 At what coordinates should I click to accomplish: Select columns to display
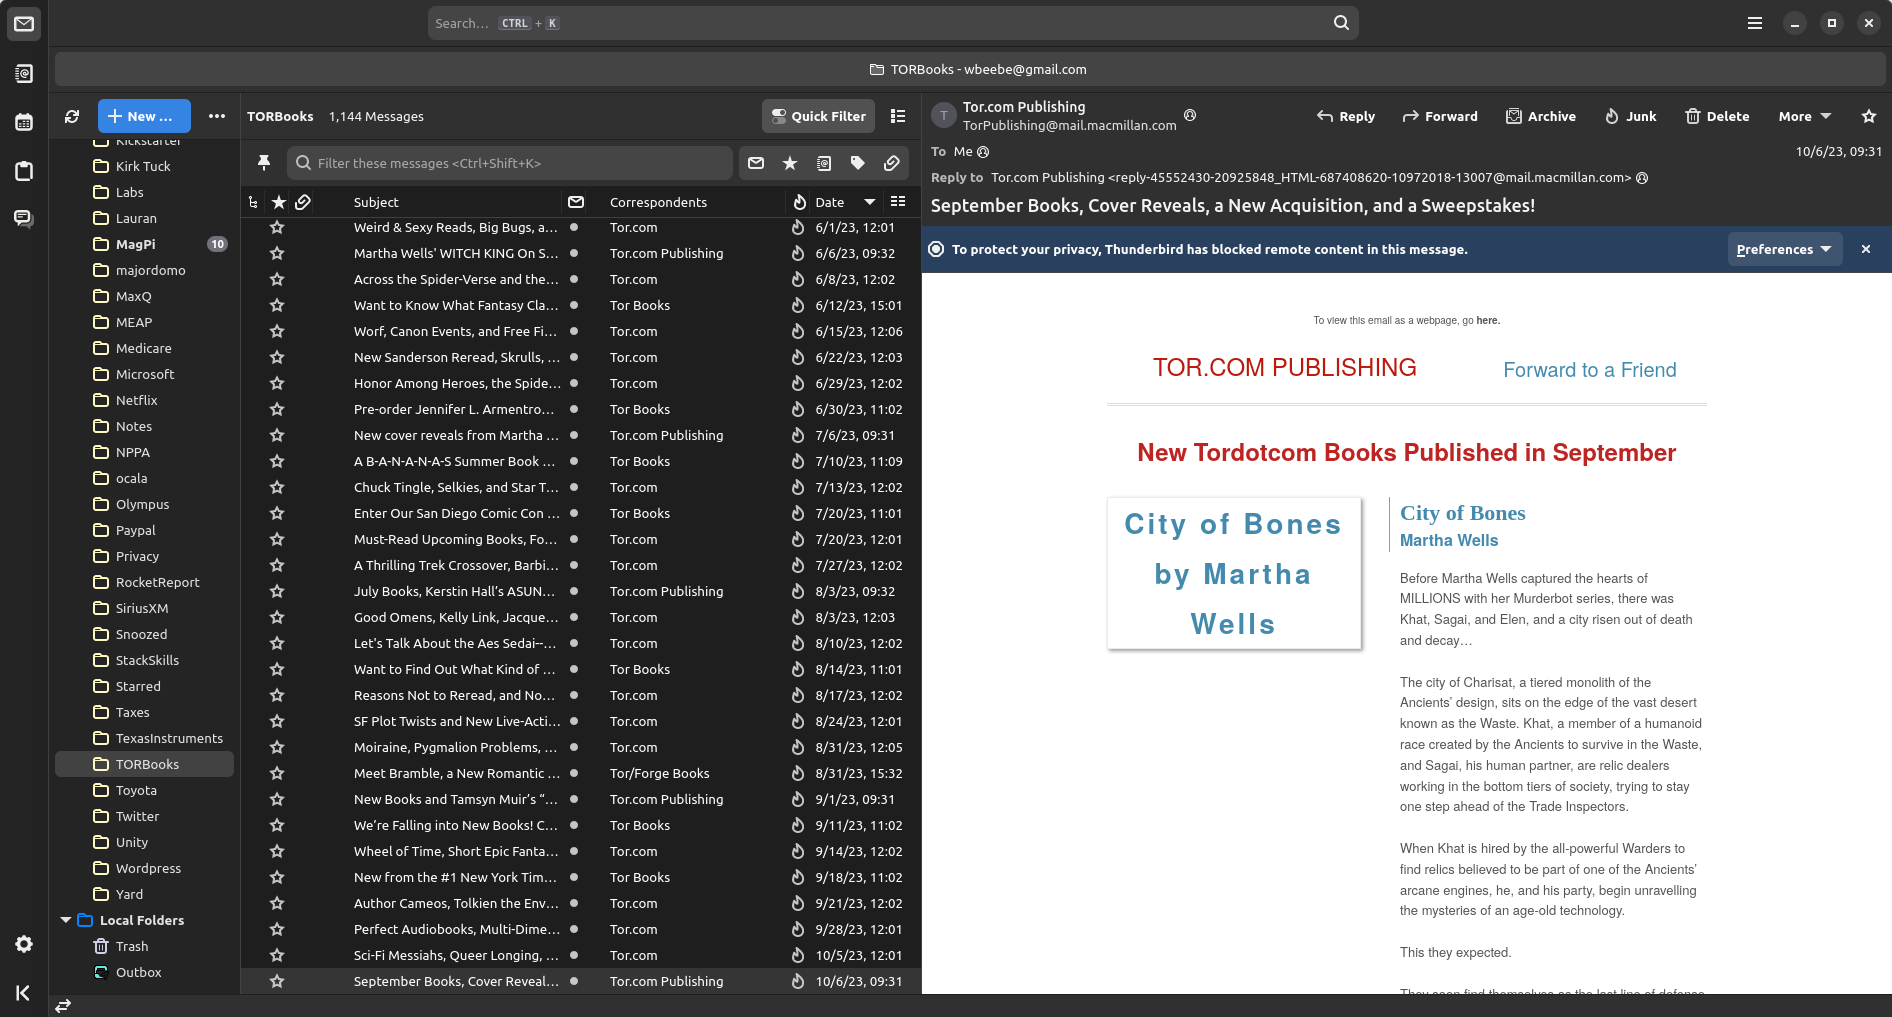coord(898,202)
